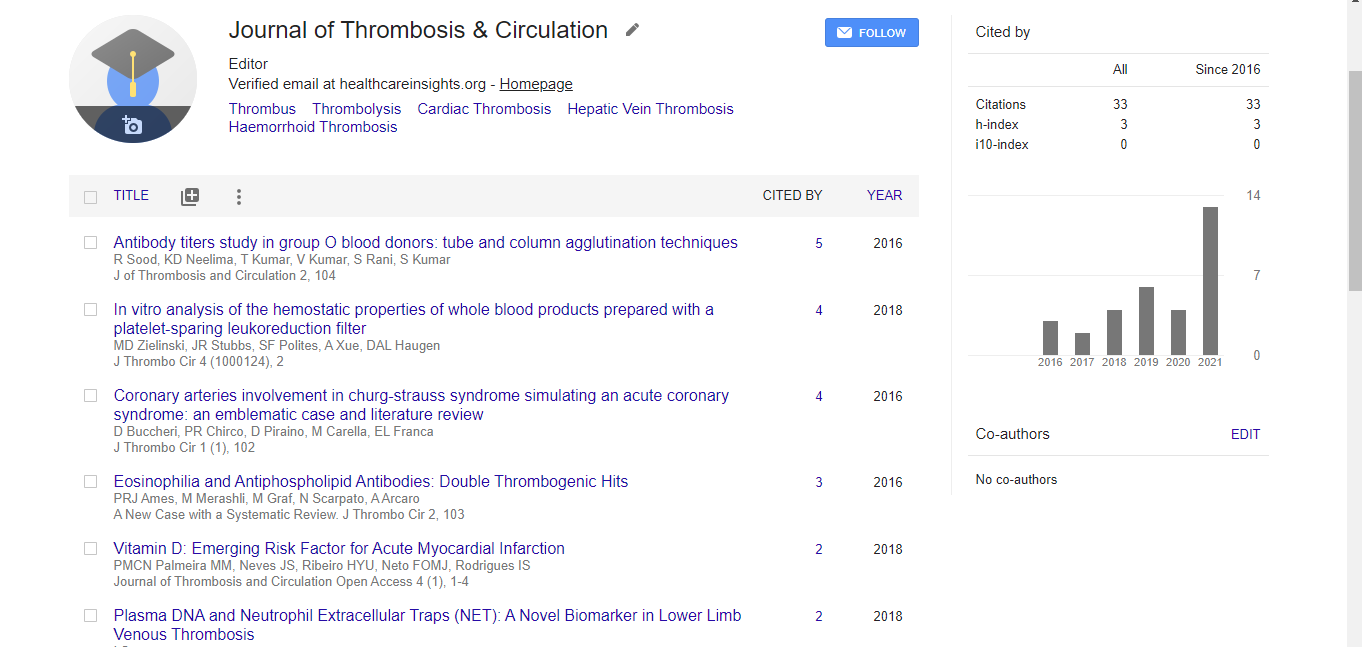Check the box for Antibody titers study
Viewport: 1362px width, 647px height.
pos(91,243)
